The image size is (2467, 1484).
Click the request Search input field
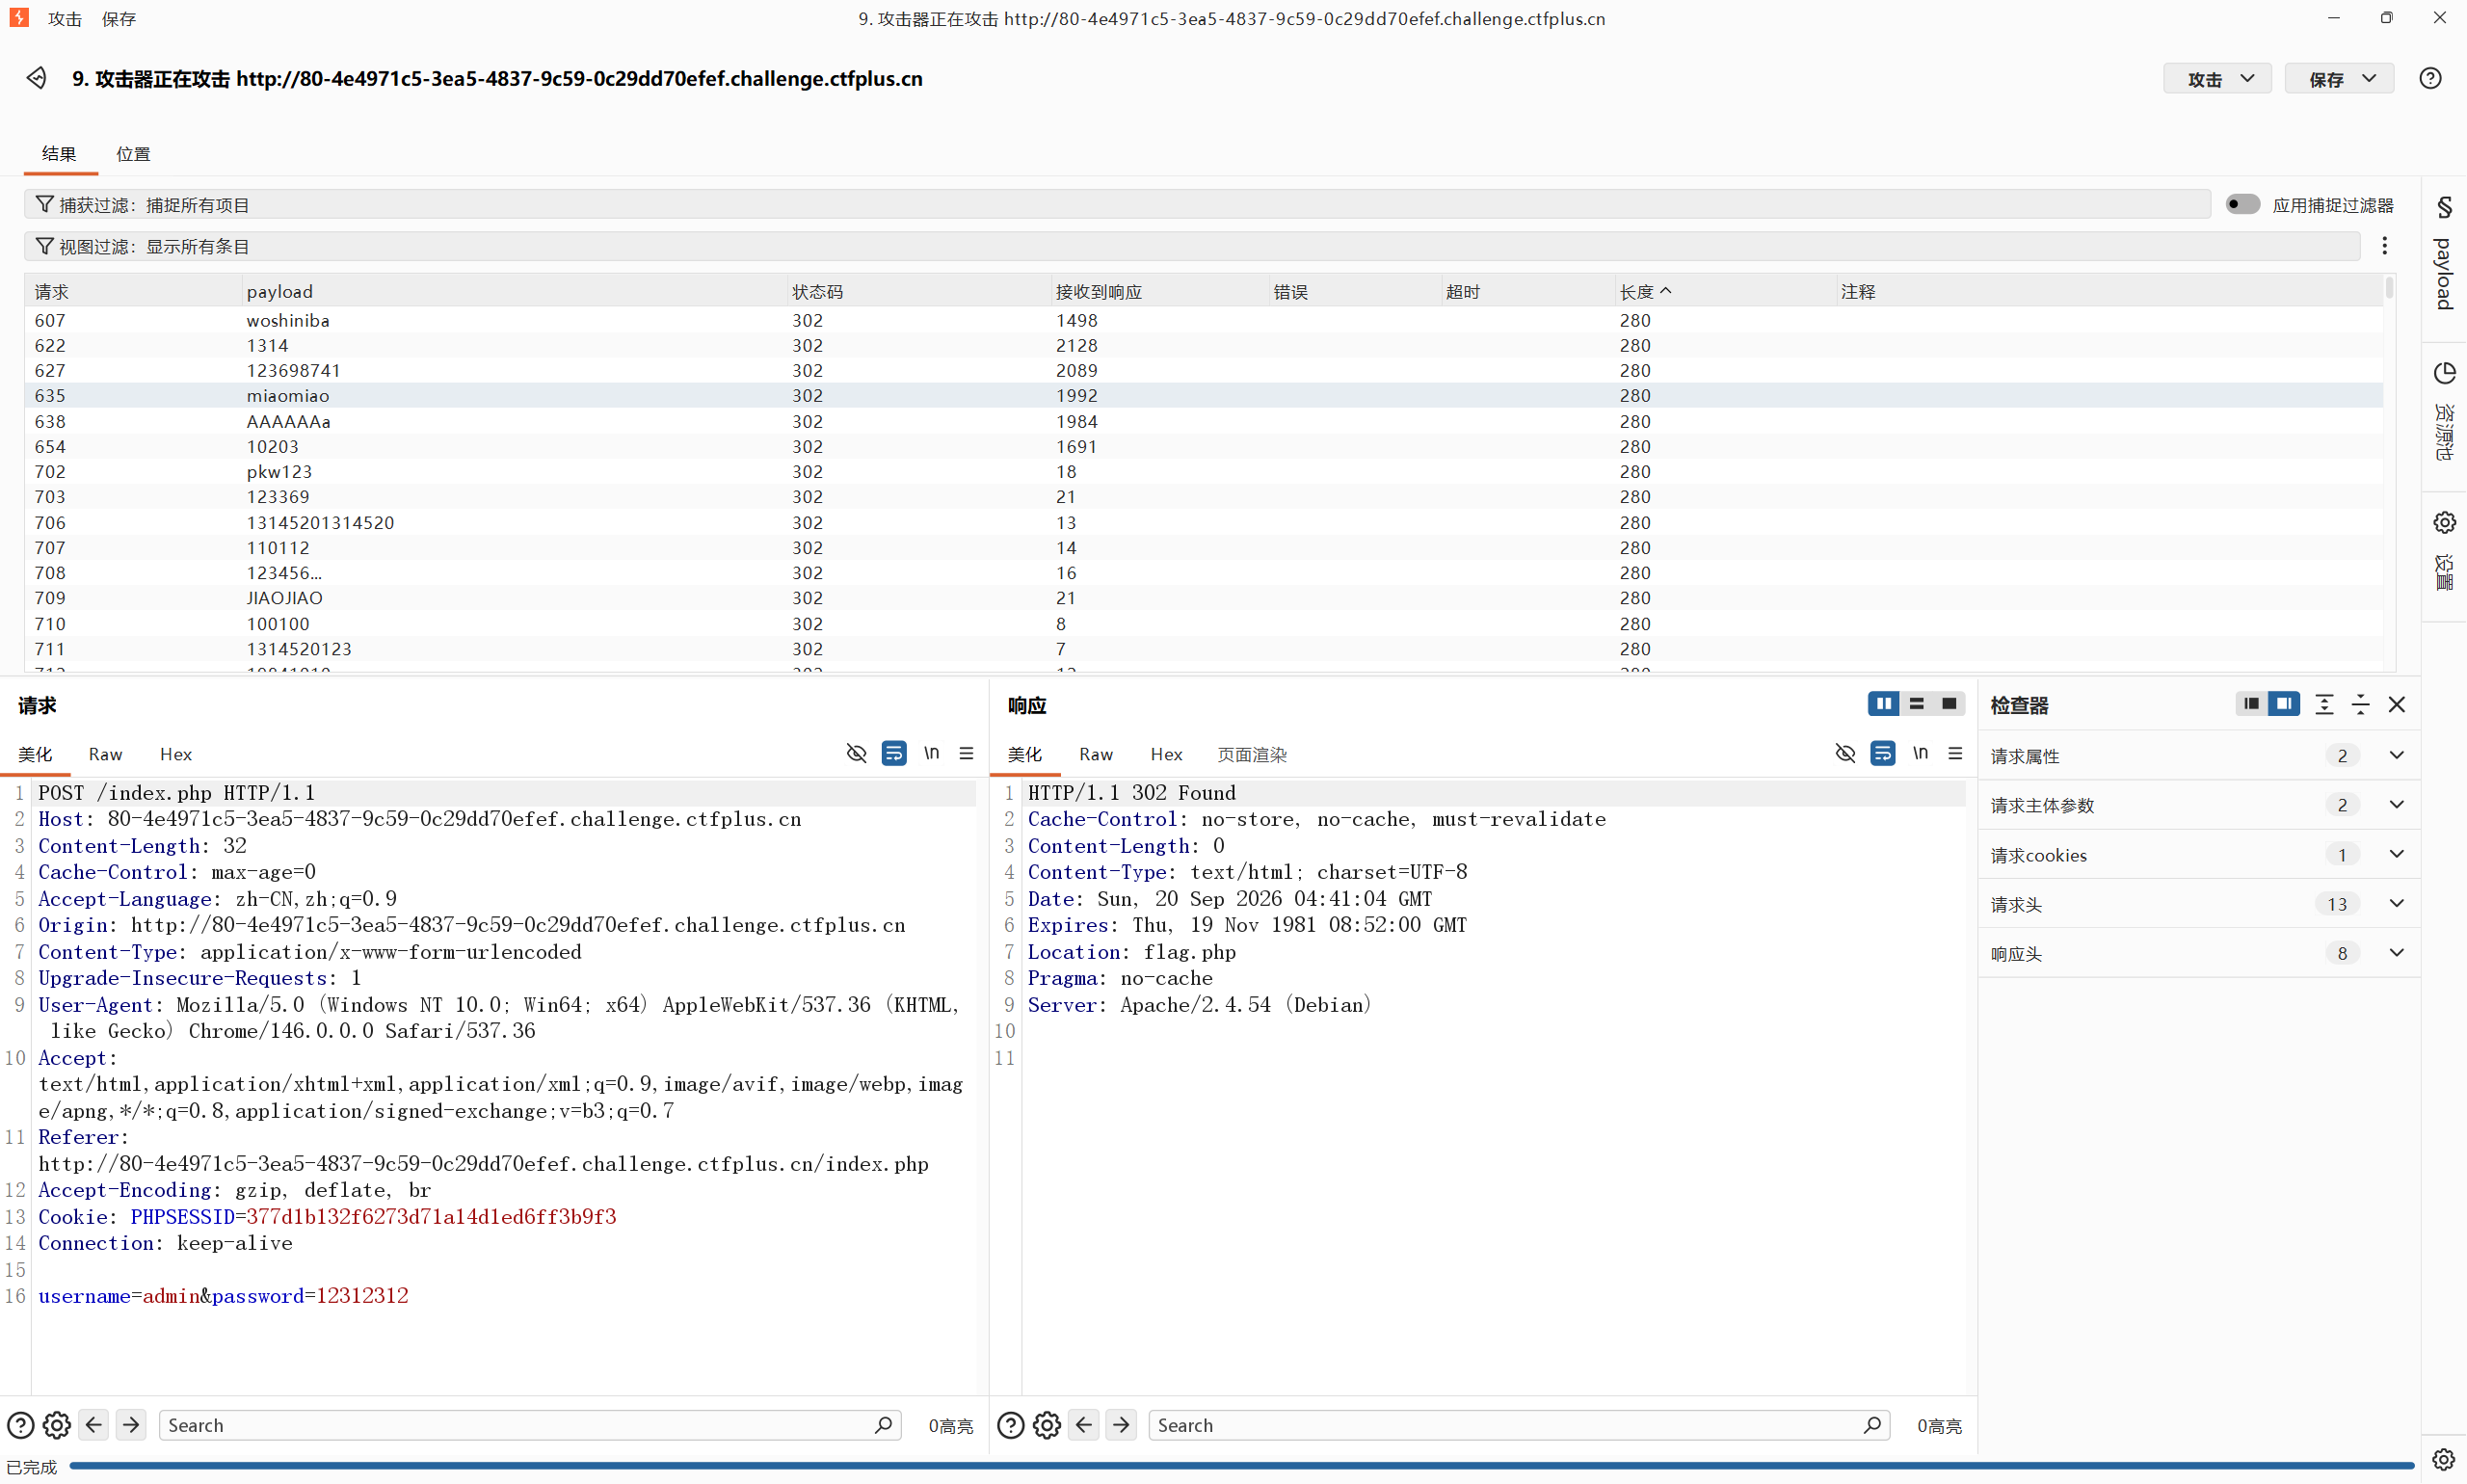(530, 1425)
